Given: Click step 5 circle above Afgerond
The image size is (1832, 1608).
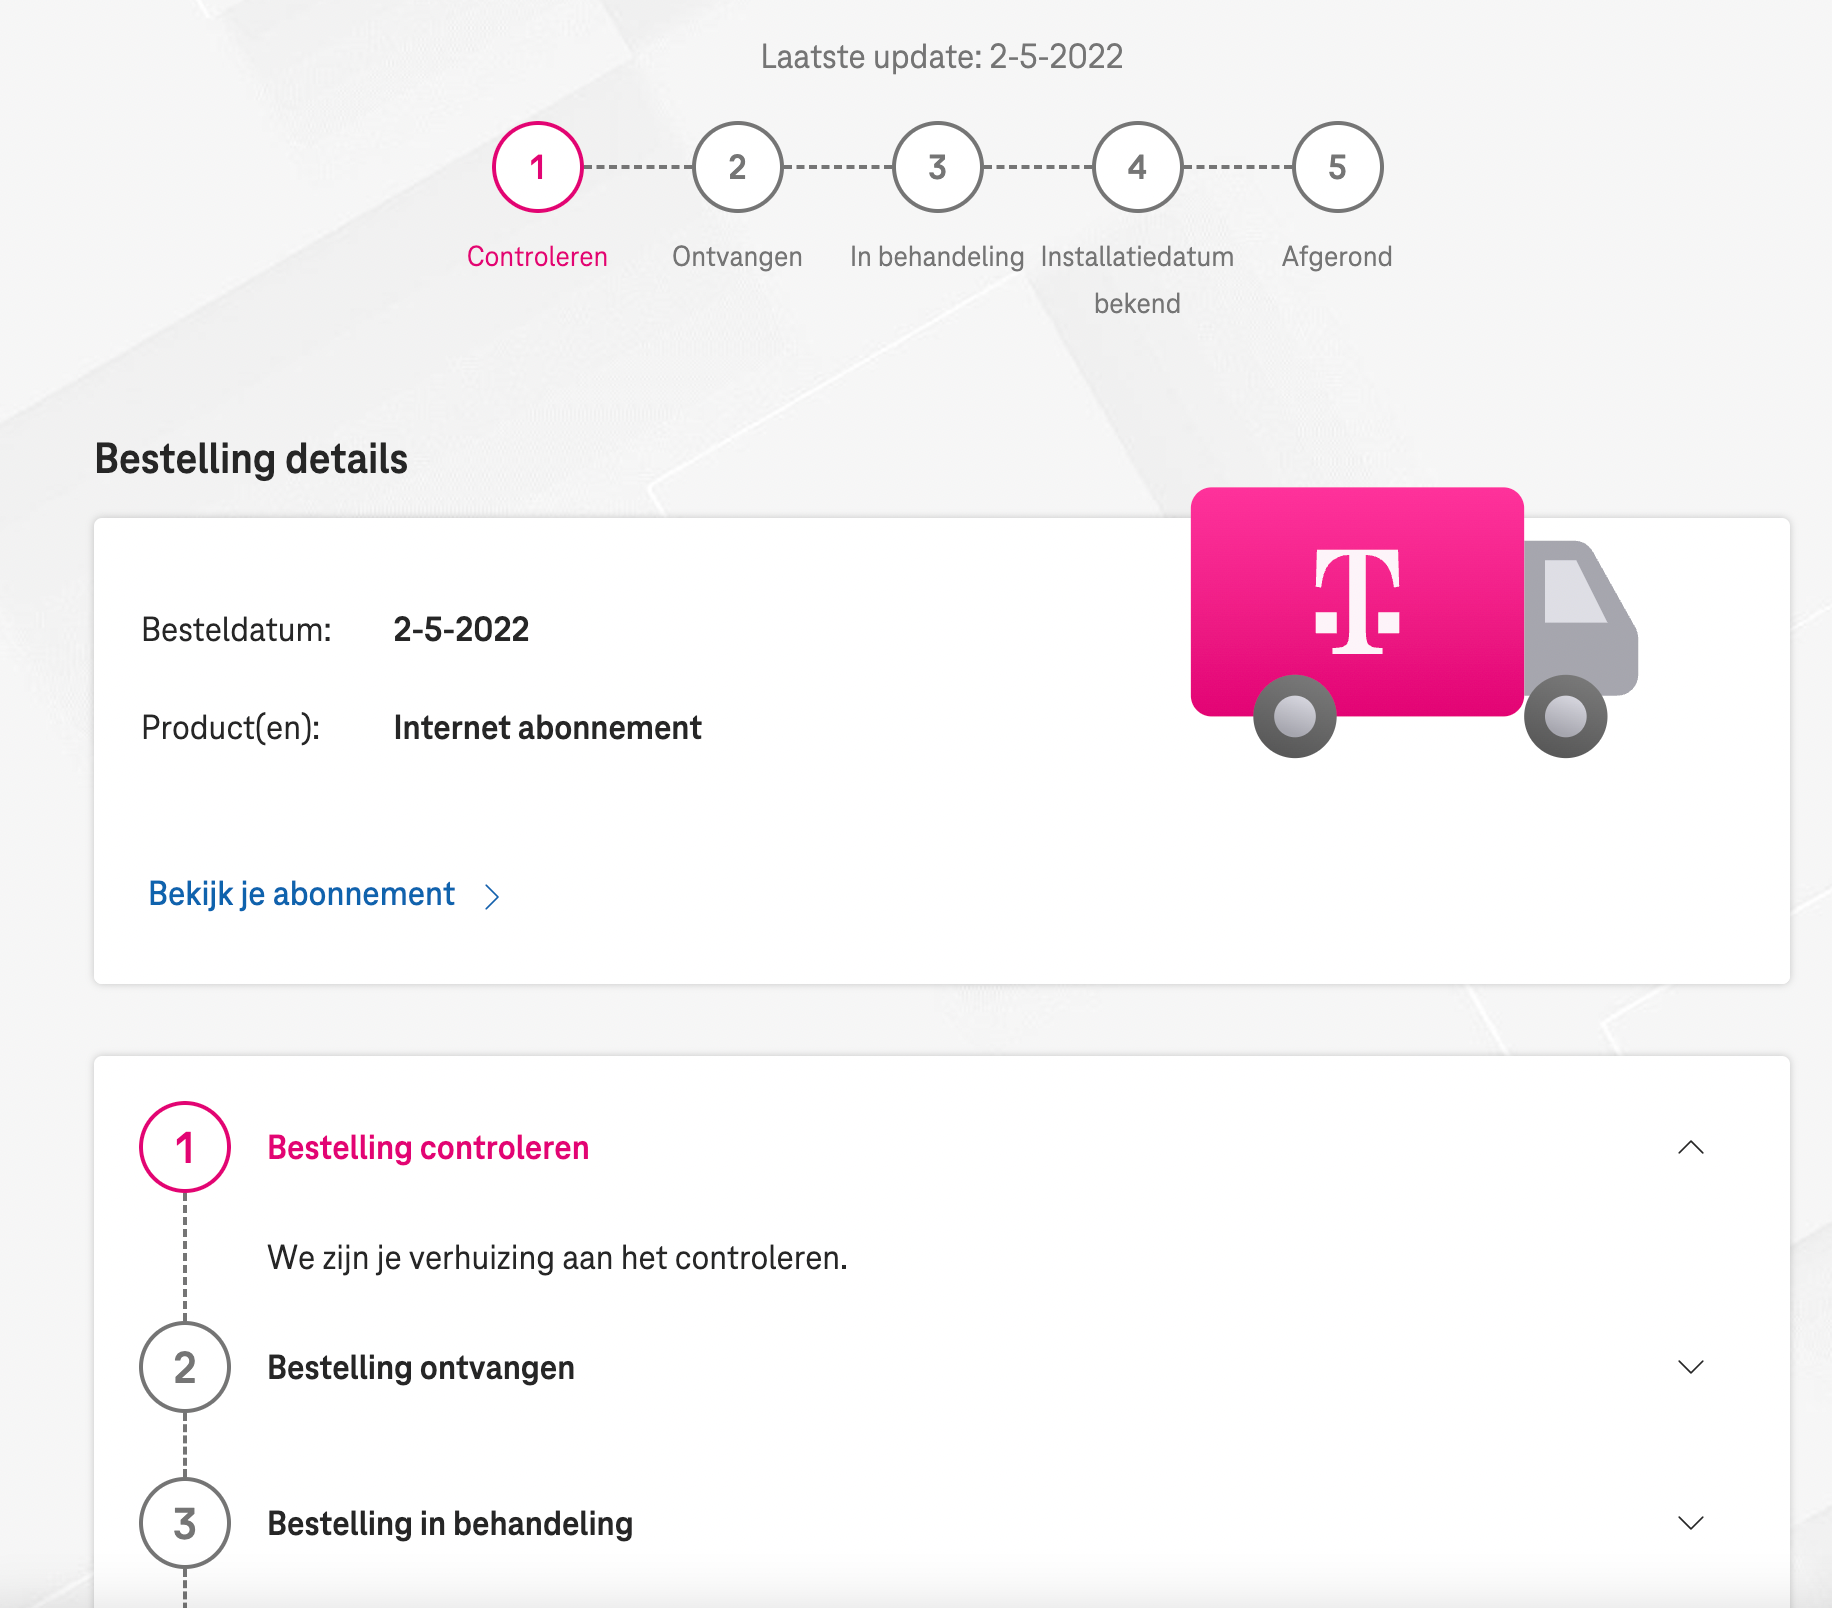Looking at the screenshot, I should [1338, 167].
